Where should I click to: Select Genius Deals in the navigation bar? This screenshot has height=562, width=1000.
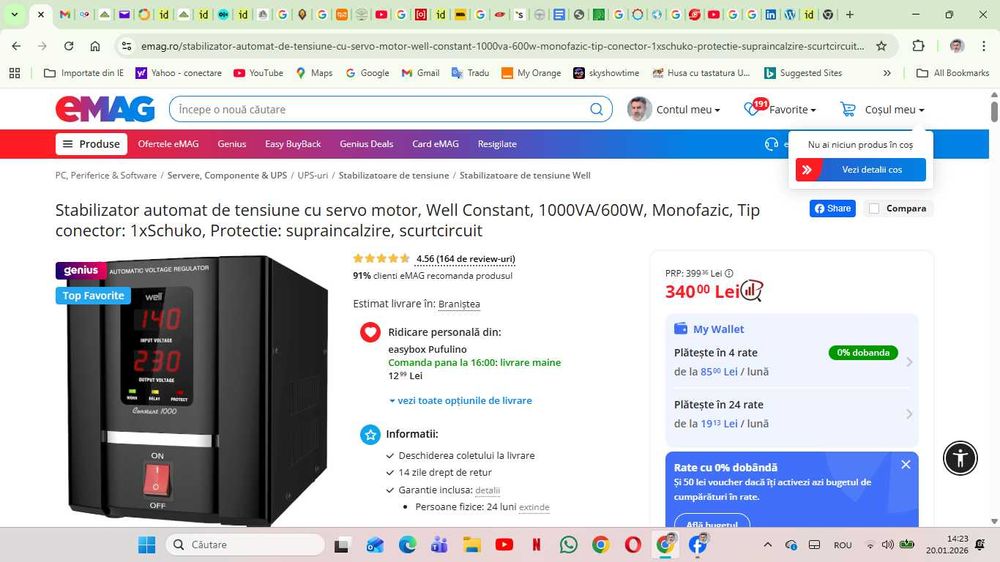coord(366,144)
